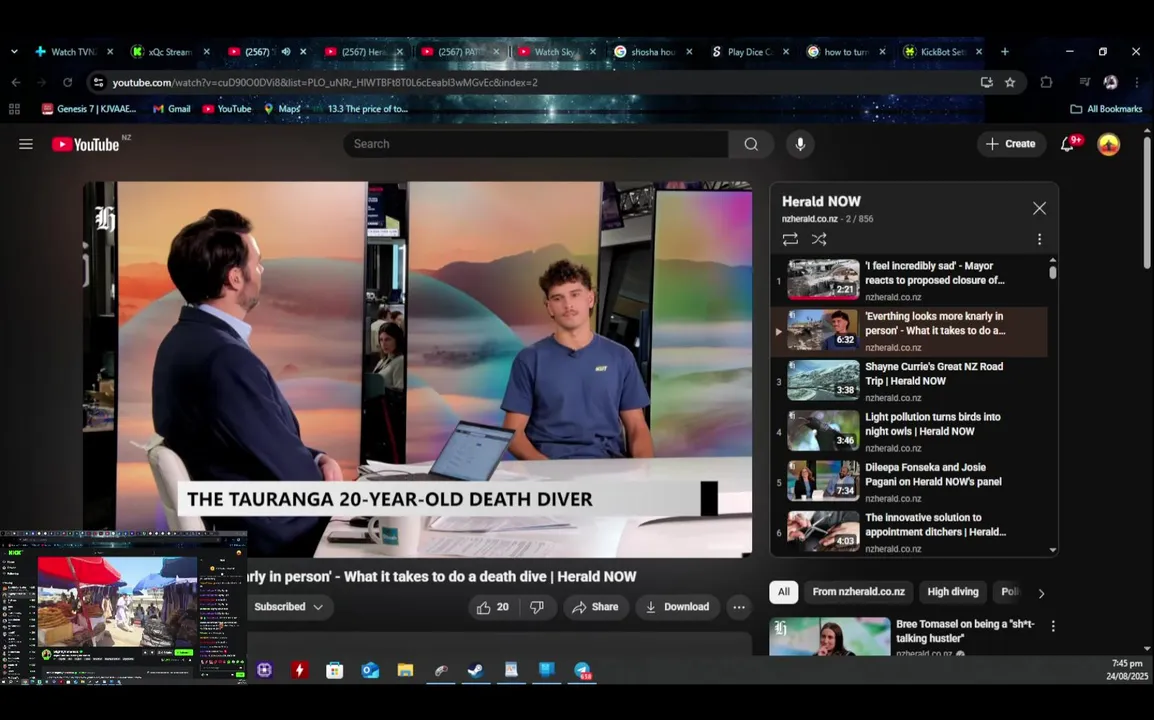Screen dimensions: 1154x720
Task: Open Microsoft Store from the taskbar
Action: click(335, 670)
